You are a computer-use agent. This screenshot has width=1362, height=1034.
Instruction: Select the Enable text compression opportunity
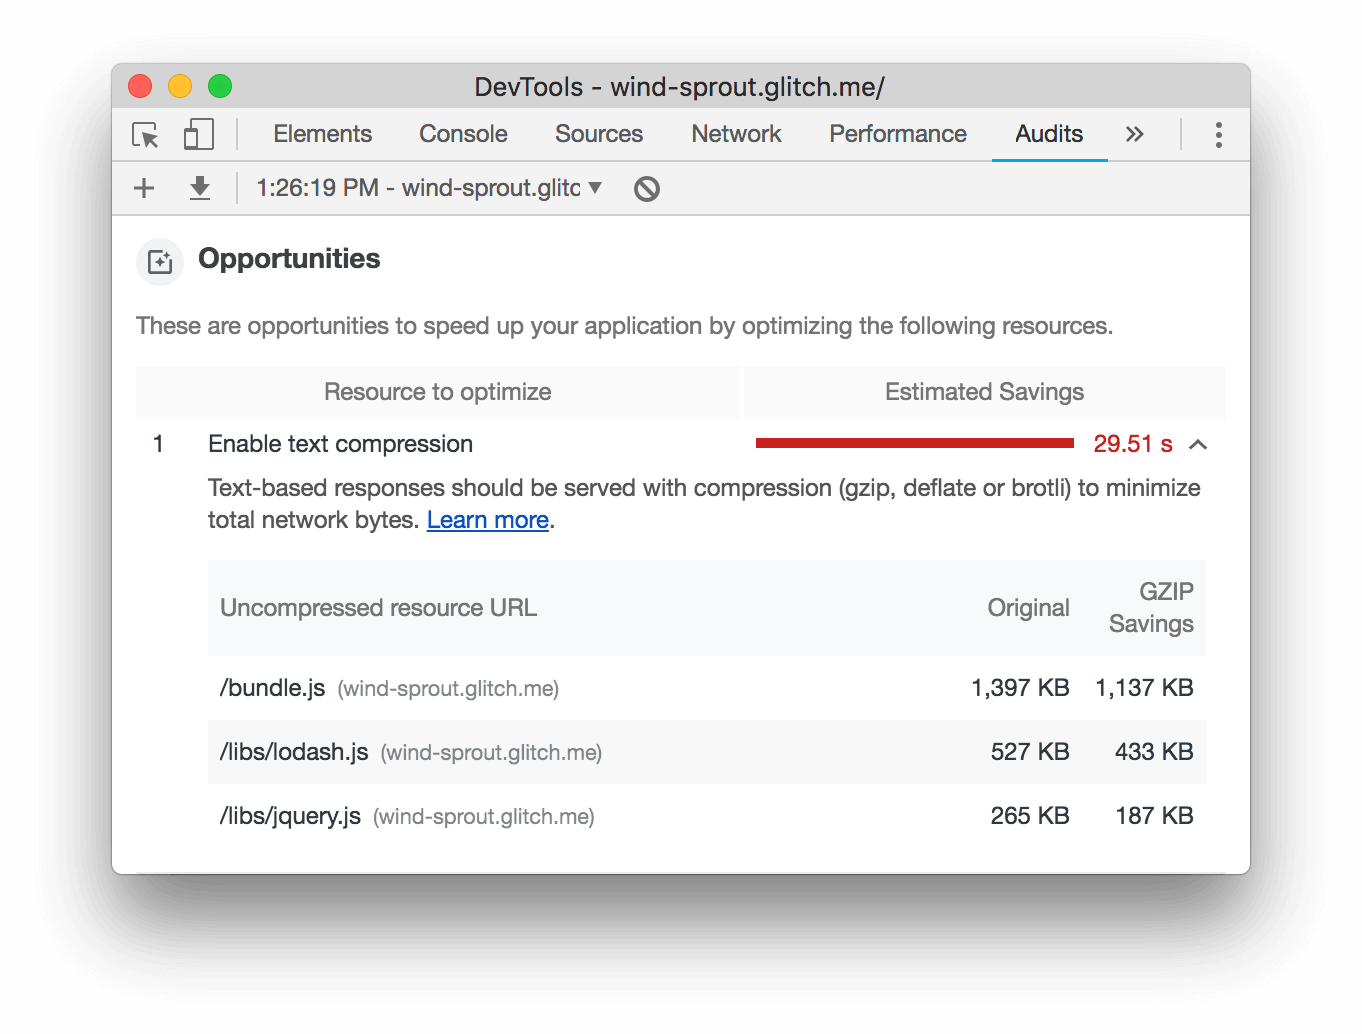click(x=340, y=444)
